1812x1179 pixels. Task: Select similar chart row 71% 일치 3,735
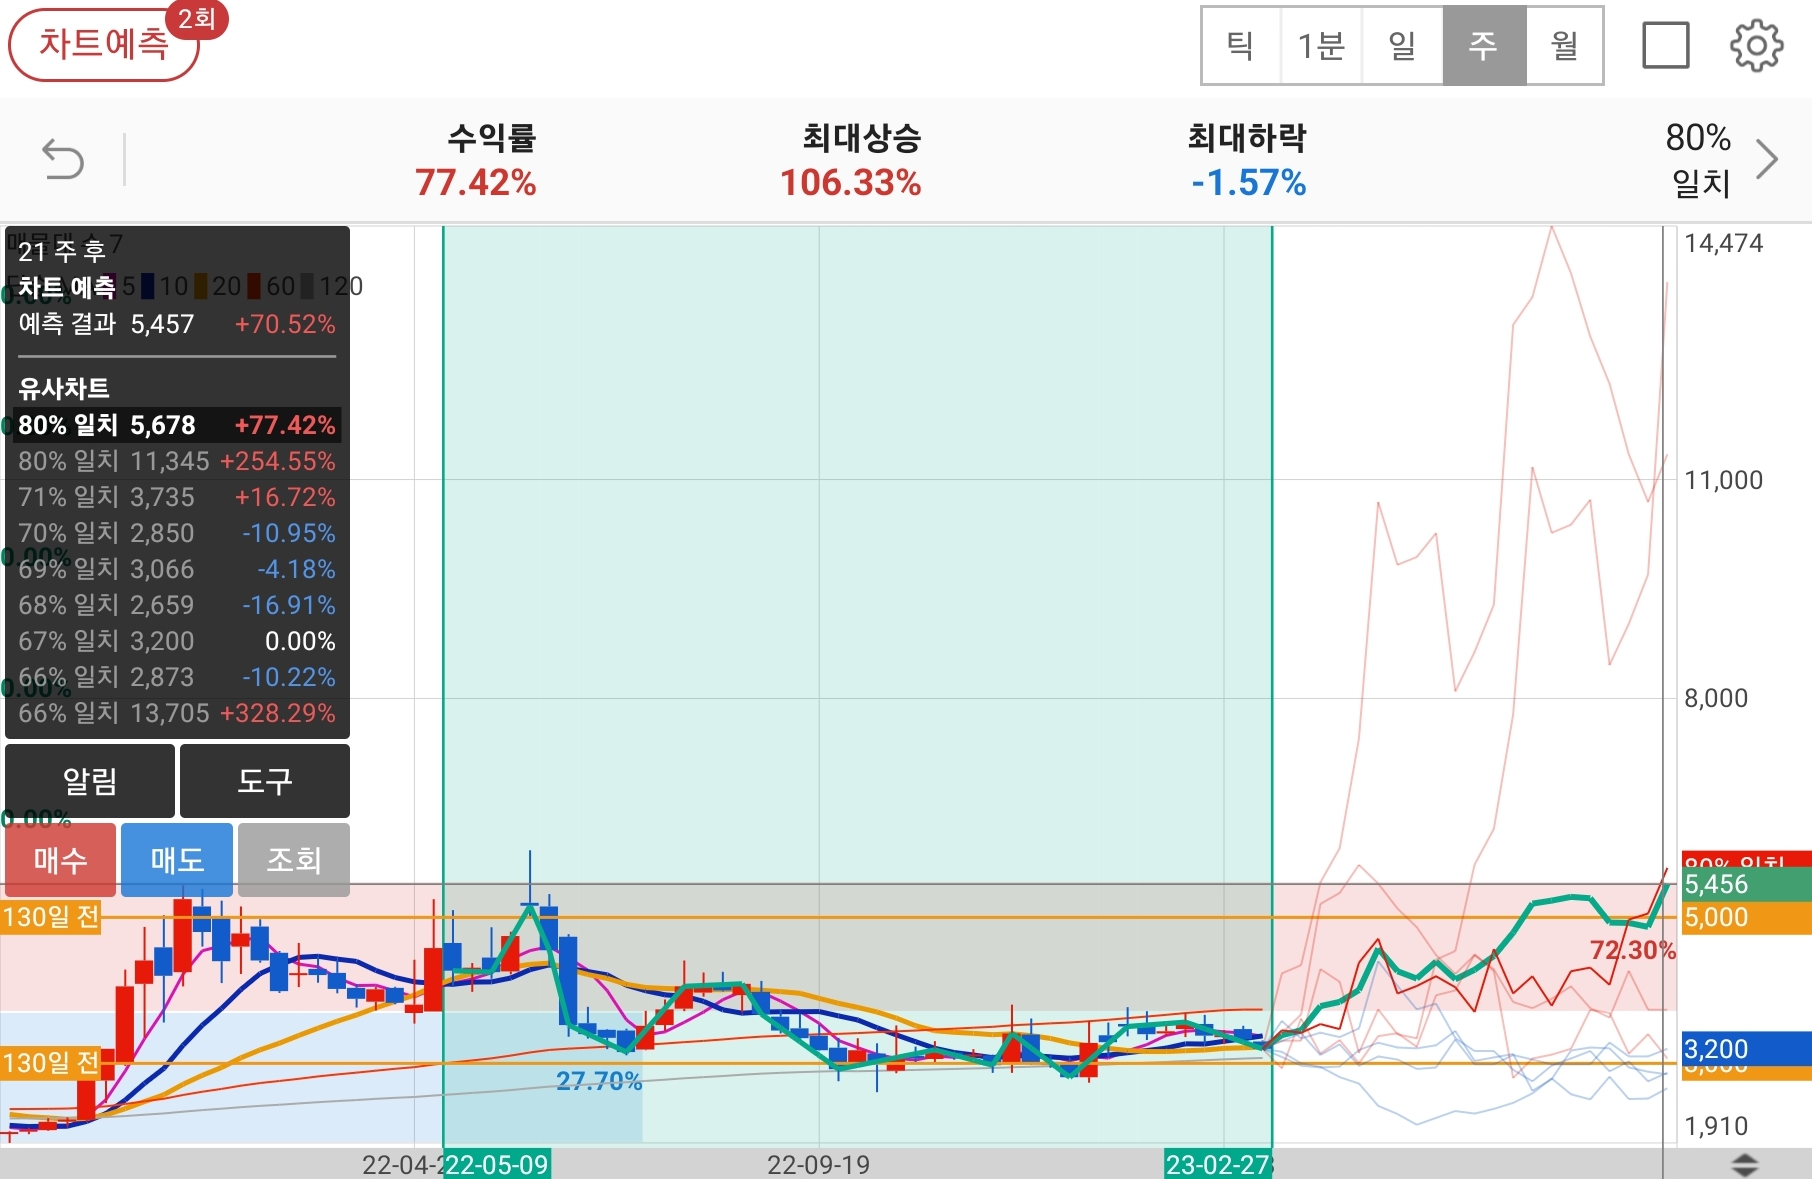click(177, 497)
